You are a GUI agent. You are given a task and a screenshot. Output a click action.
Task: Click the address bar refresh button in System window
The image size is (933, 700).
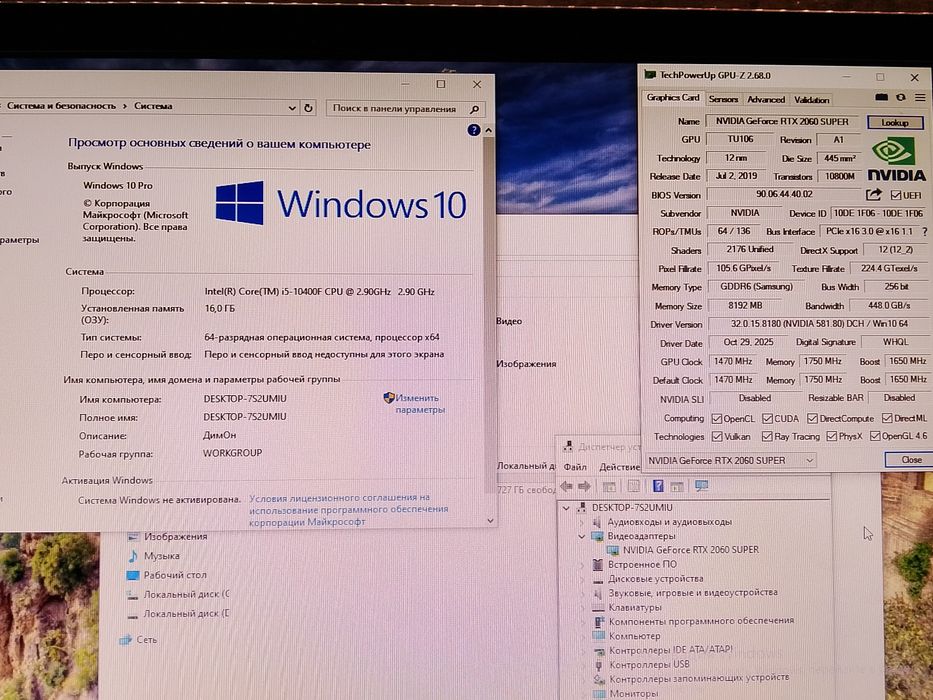308,108
